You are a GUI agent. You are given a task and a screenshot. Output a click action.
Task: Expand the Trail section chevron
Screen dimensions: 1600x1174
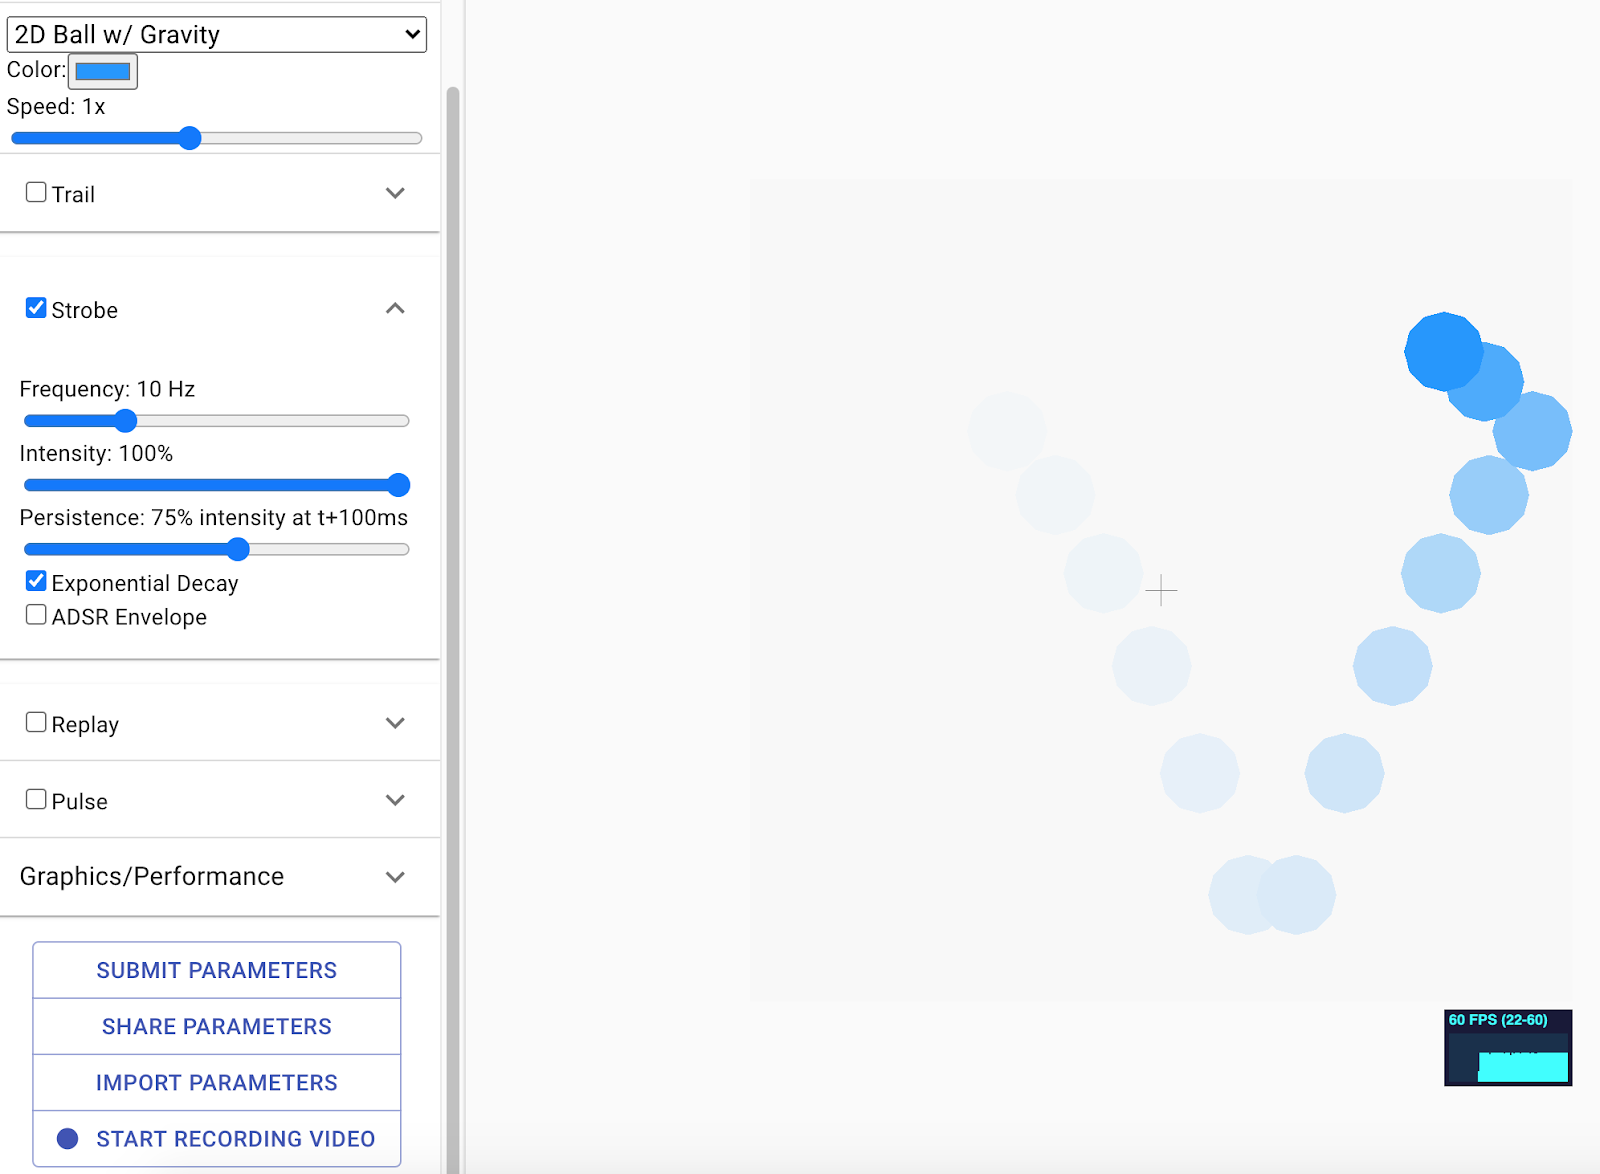pos(395,193)
